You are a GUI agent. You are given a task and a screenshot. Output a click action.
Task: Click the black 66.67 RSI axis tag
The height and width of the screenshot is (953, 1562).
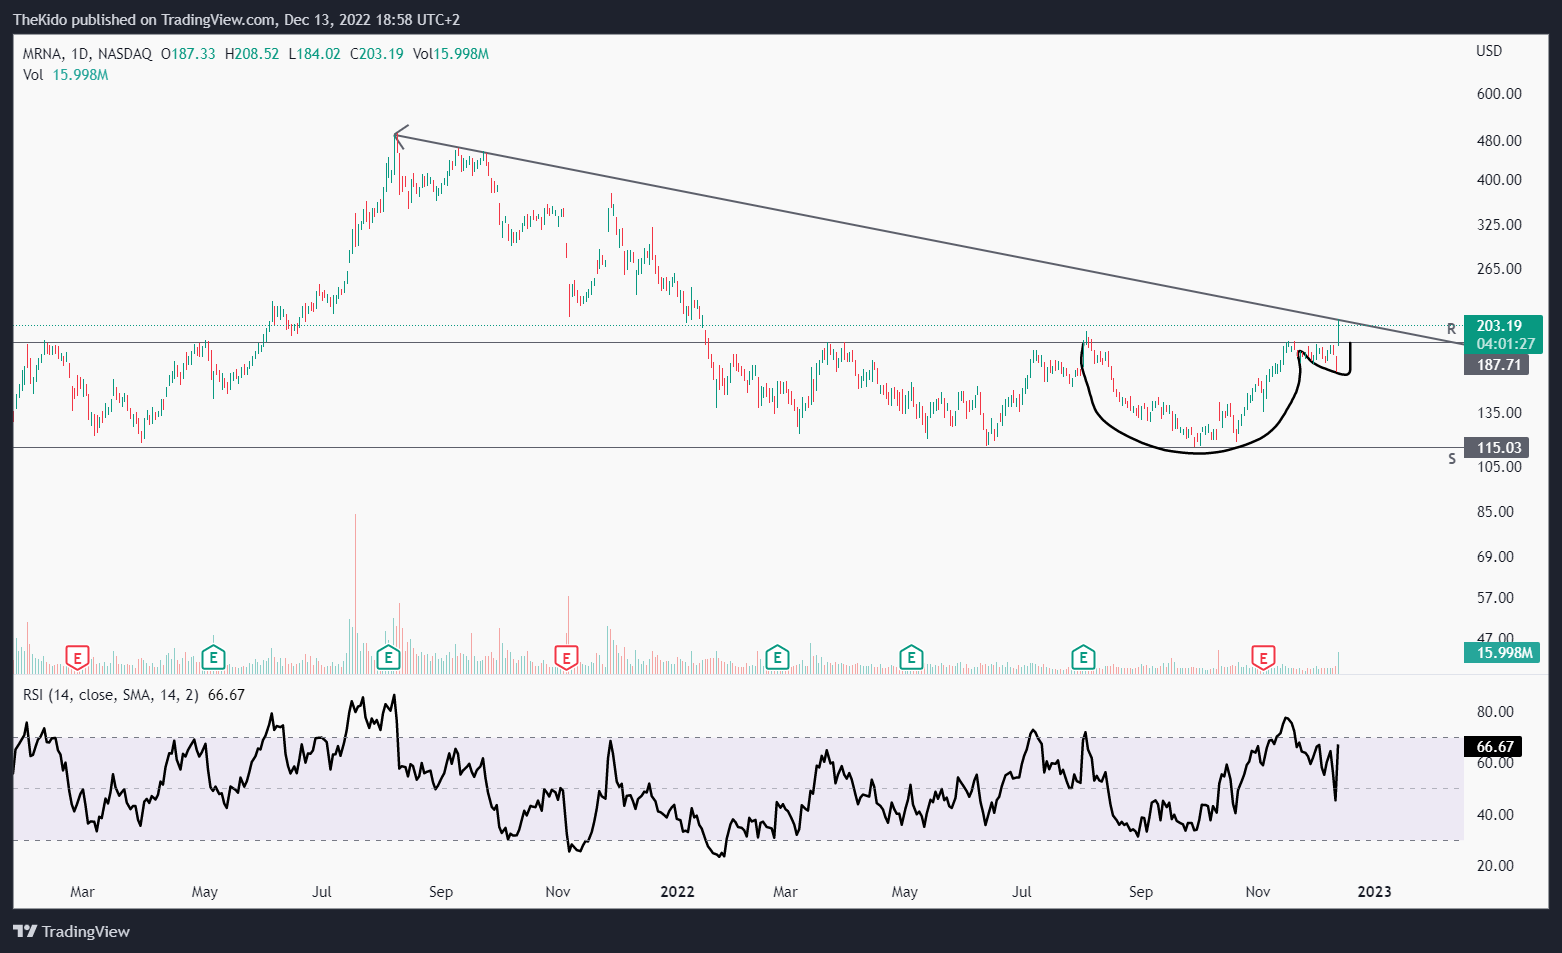point(1494,747)
